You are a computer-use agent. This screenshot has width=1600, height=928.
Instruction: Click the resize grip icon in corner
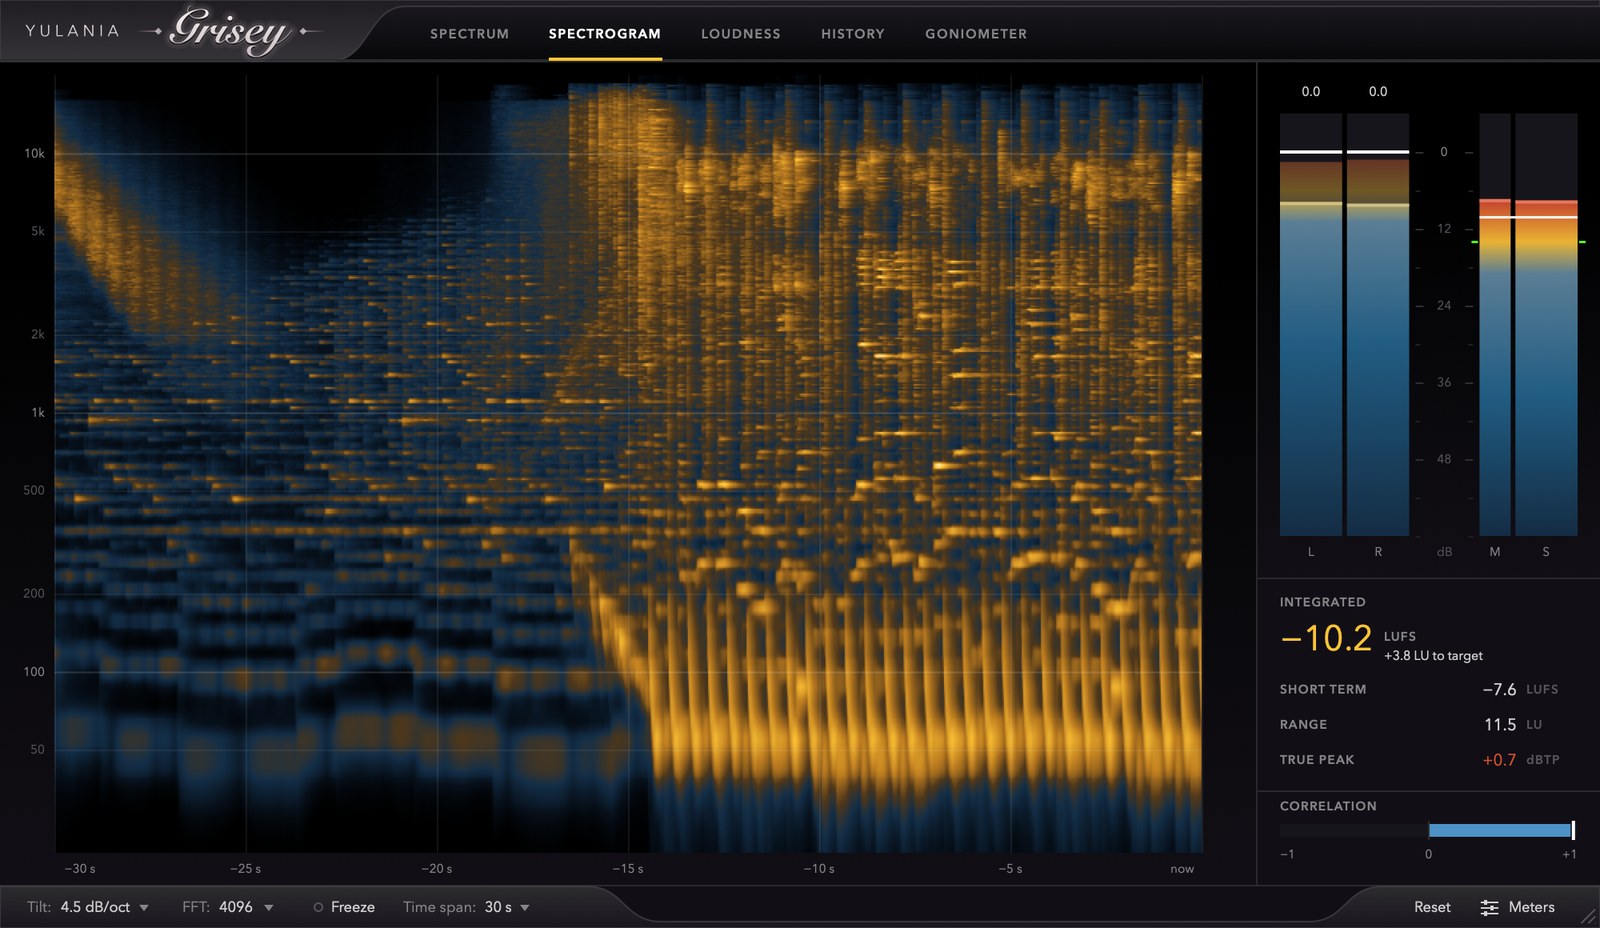1588,916
